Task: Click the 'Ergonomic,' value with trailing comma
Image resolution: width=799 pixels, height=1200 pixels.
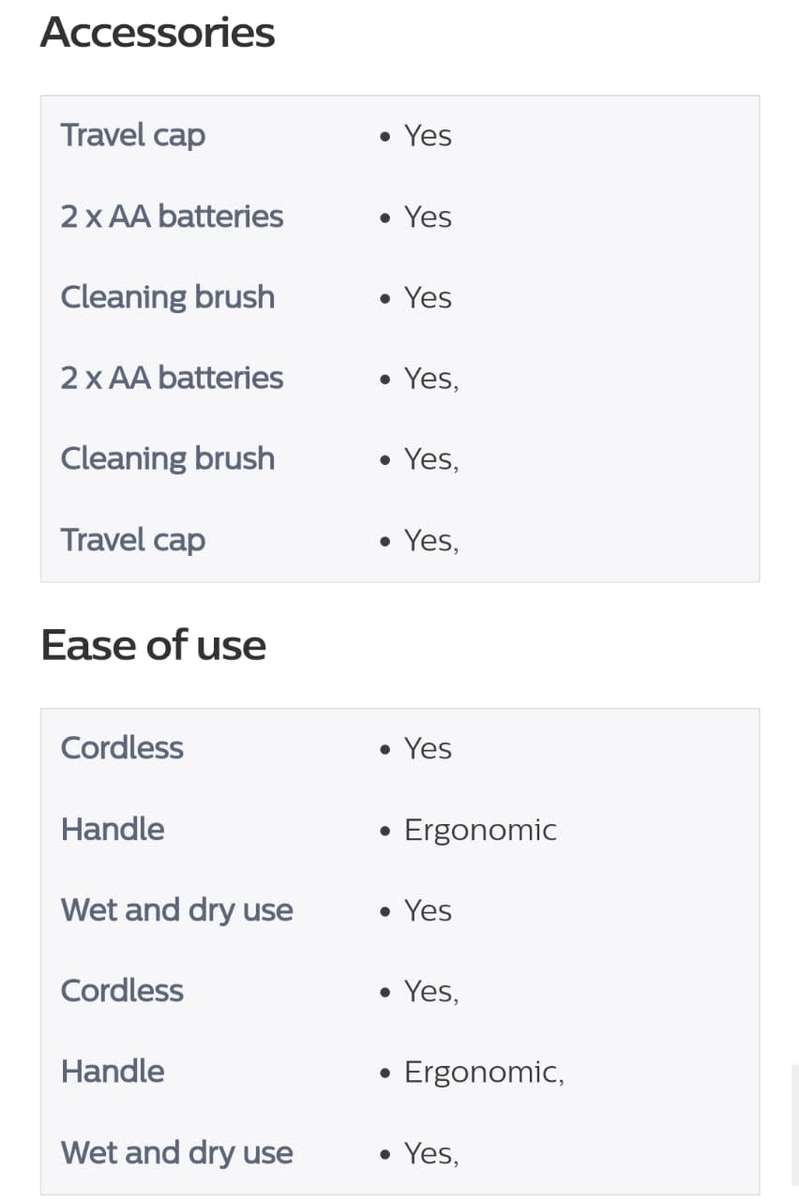Action: click(x=484, y=1073)
